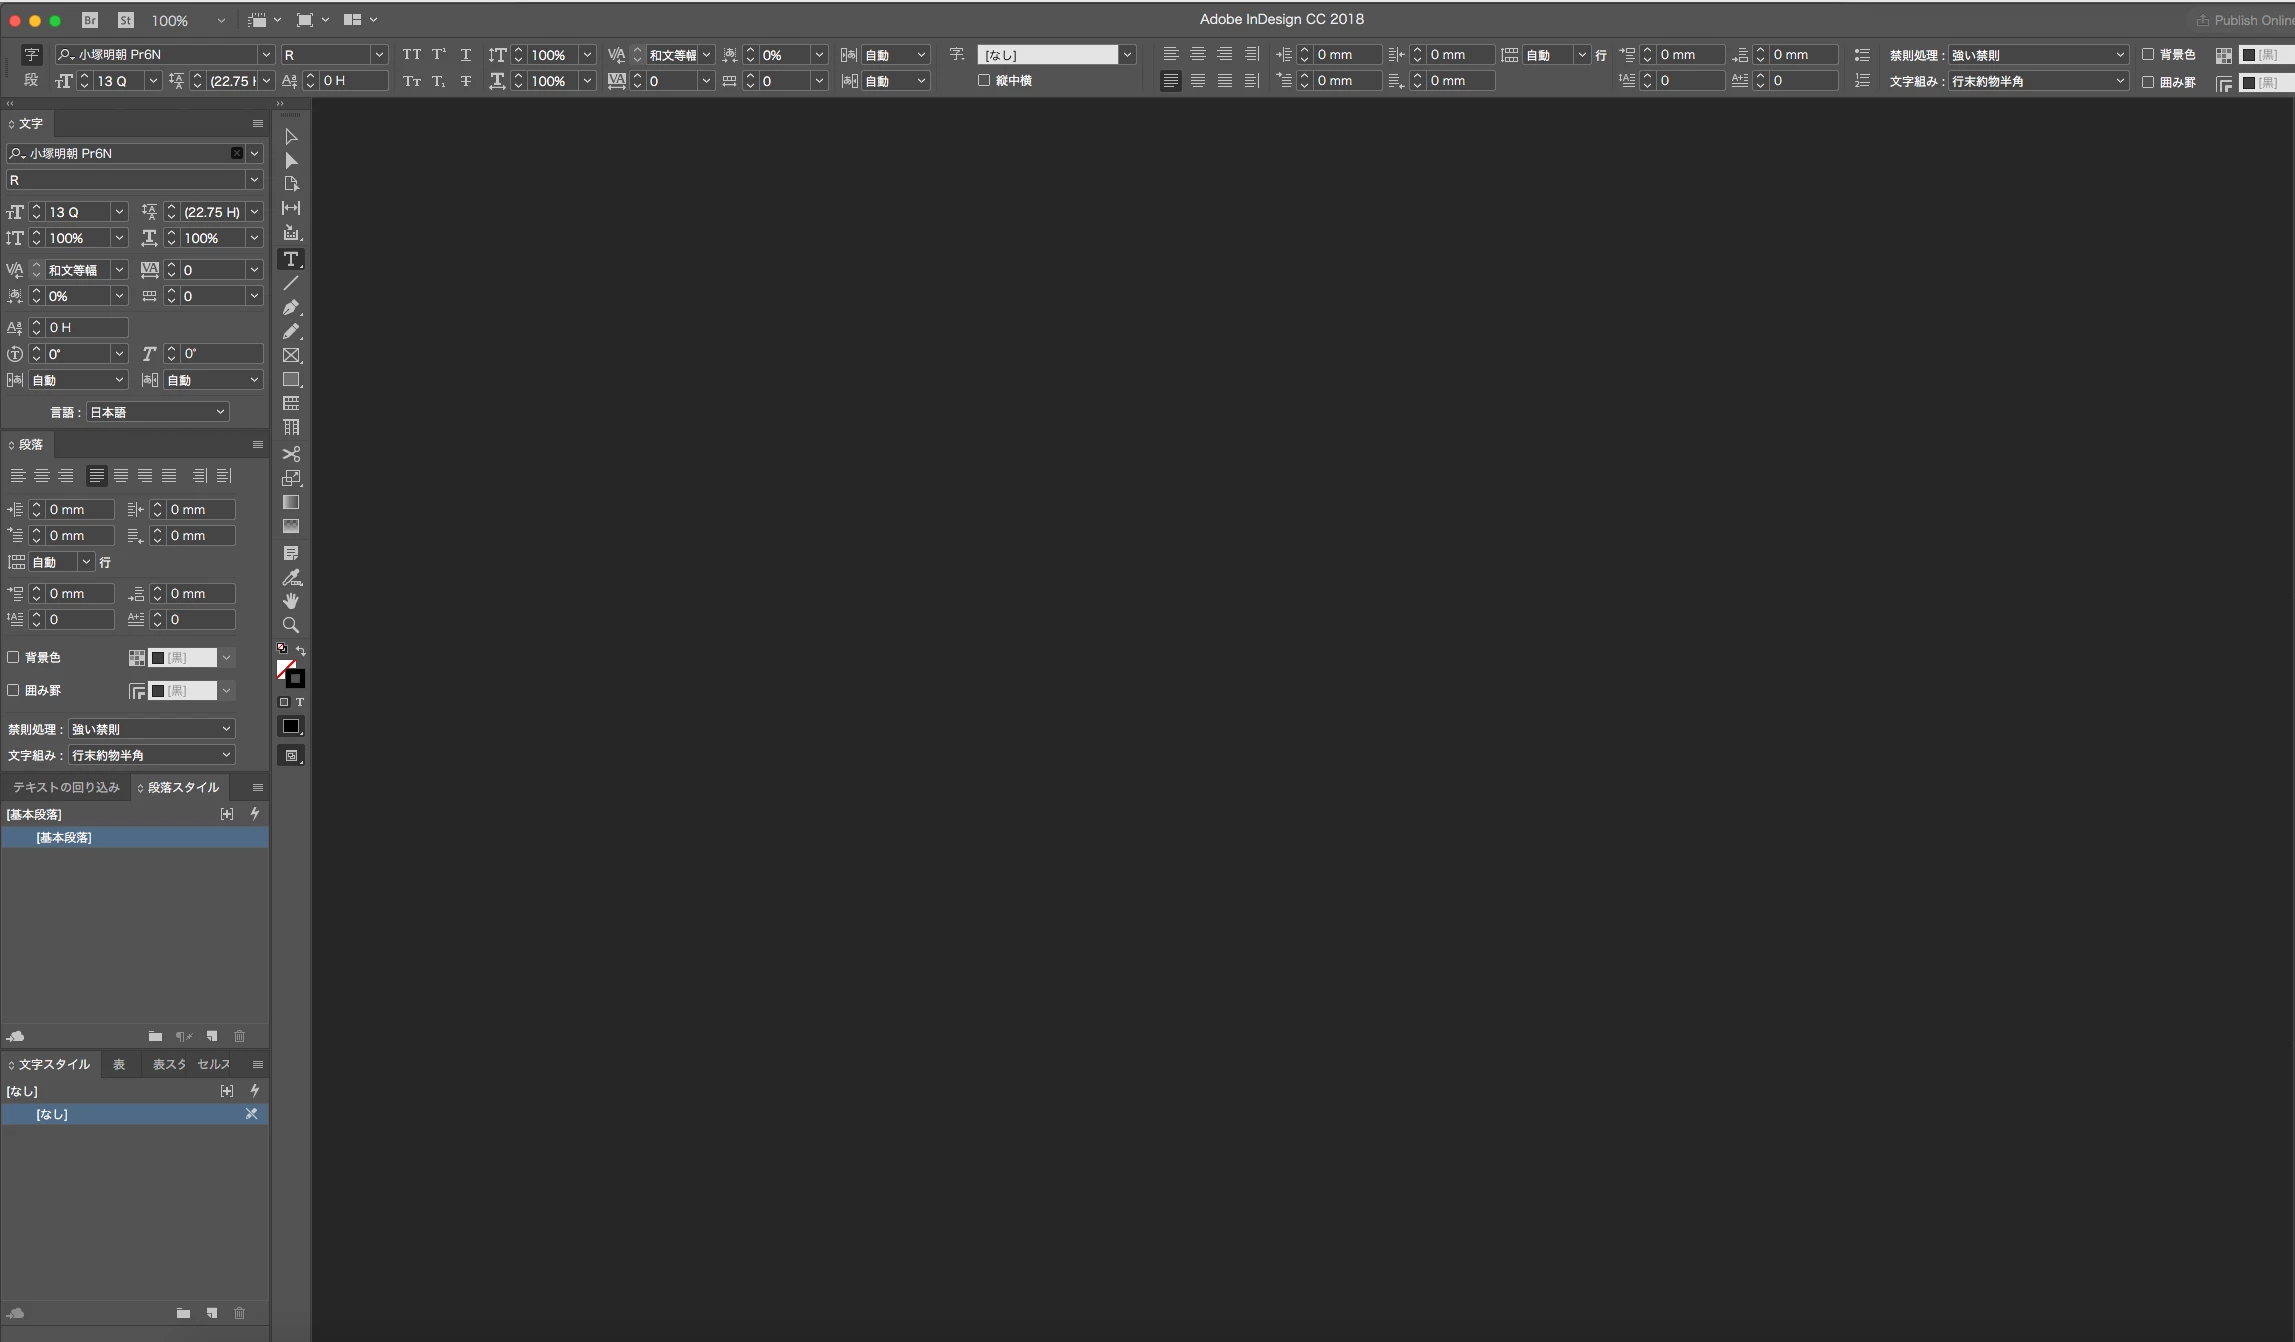This screenshot has height=1342, width=2295.
Task: Select the Type tool in toolbox
Action: click(291, 259)
